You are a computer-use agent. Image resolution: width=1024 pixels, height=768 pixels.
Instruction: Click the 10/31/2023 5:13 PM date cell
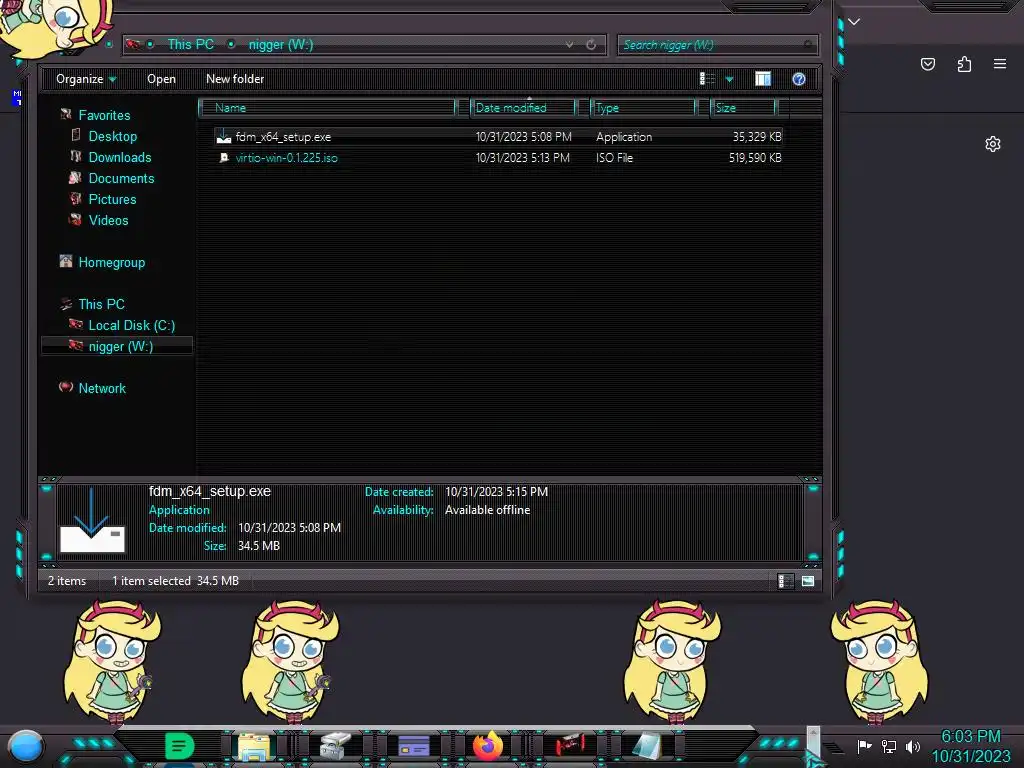click(522, 157)
